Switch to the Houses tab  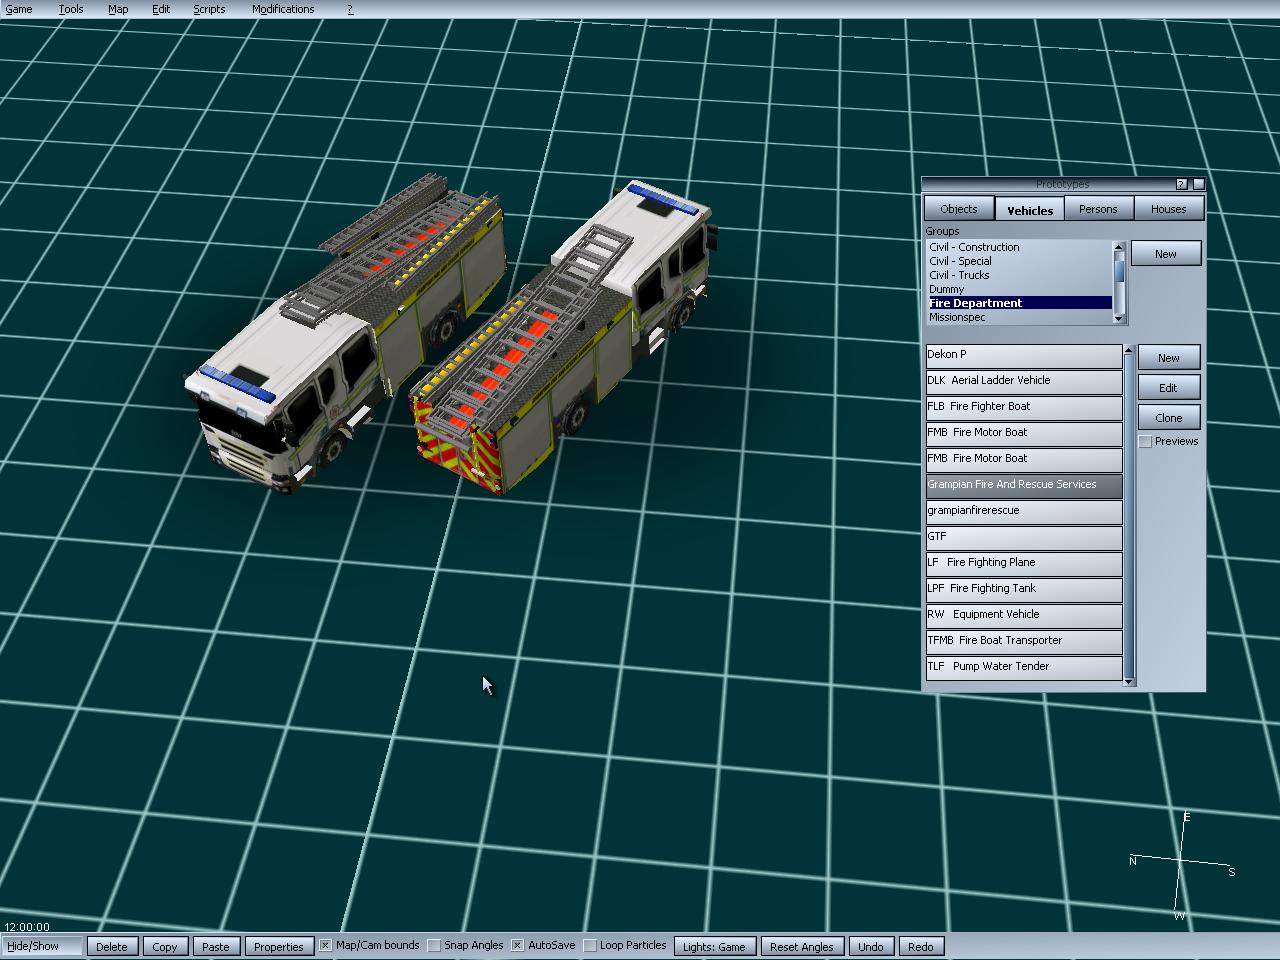pyautogui.click(x=1168, y=209)
